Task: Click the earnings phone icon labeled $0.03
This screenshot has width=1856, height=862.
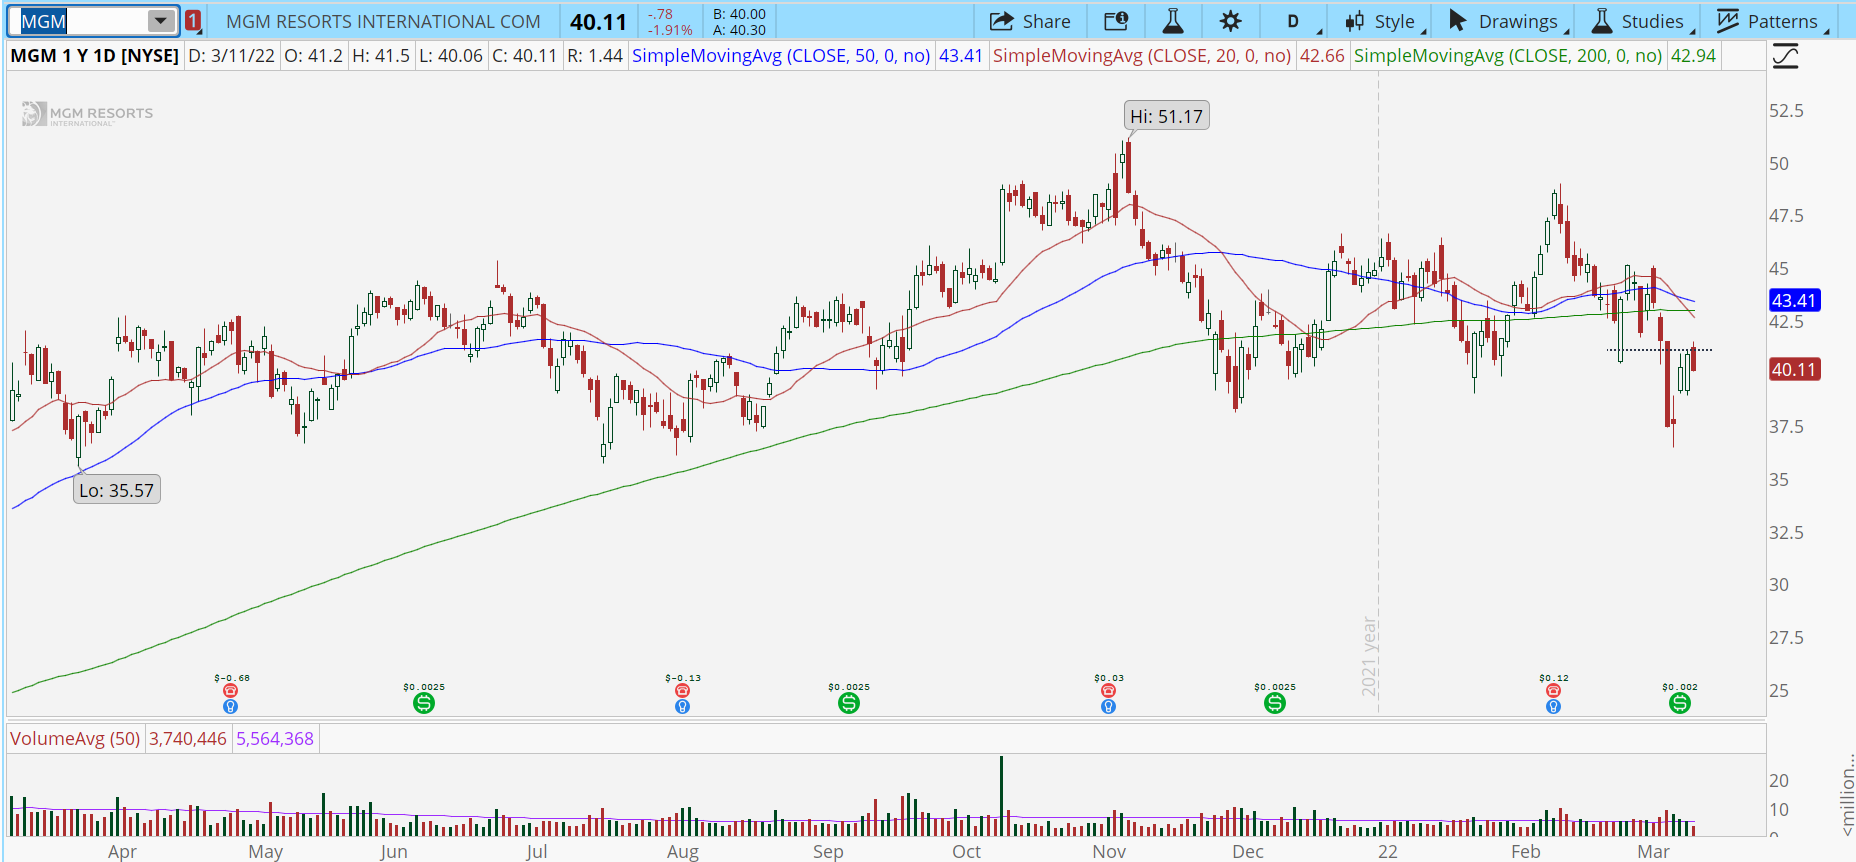Action: click(x=1108, y=690)
